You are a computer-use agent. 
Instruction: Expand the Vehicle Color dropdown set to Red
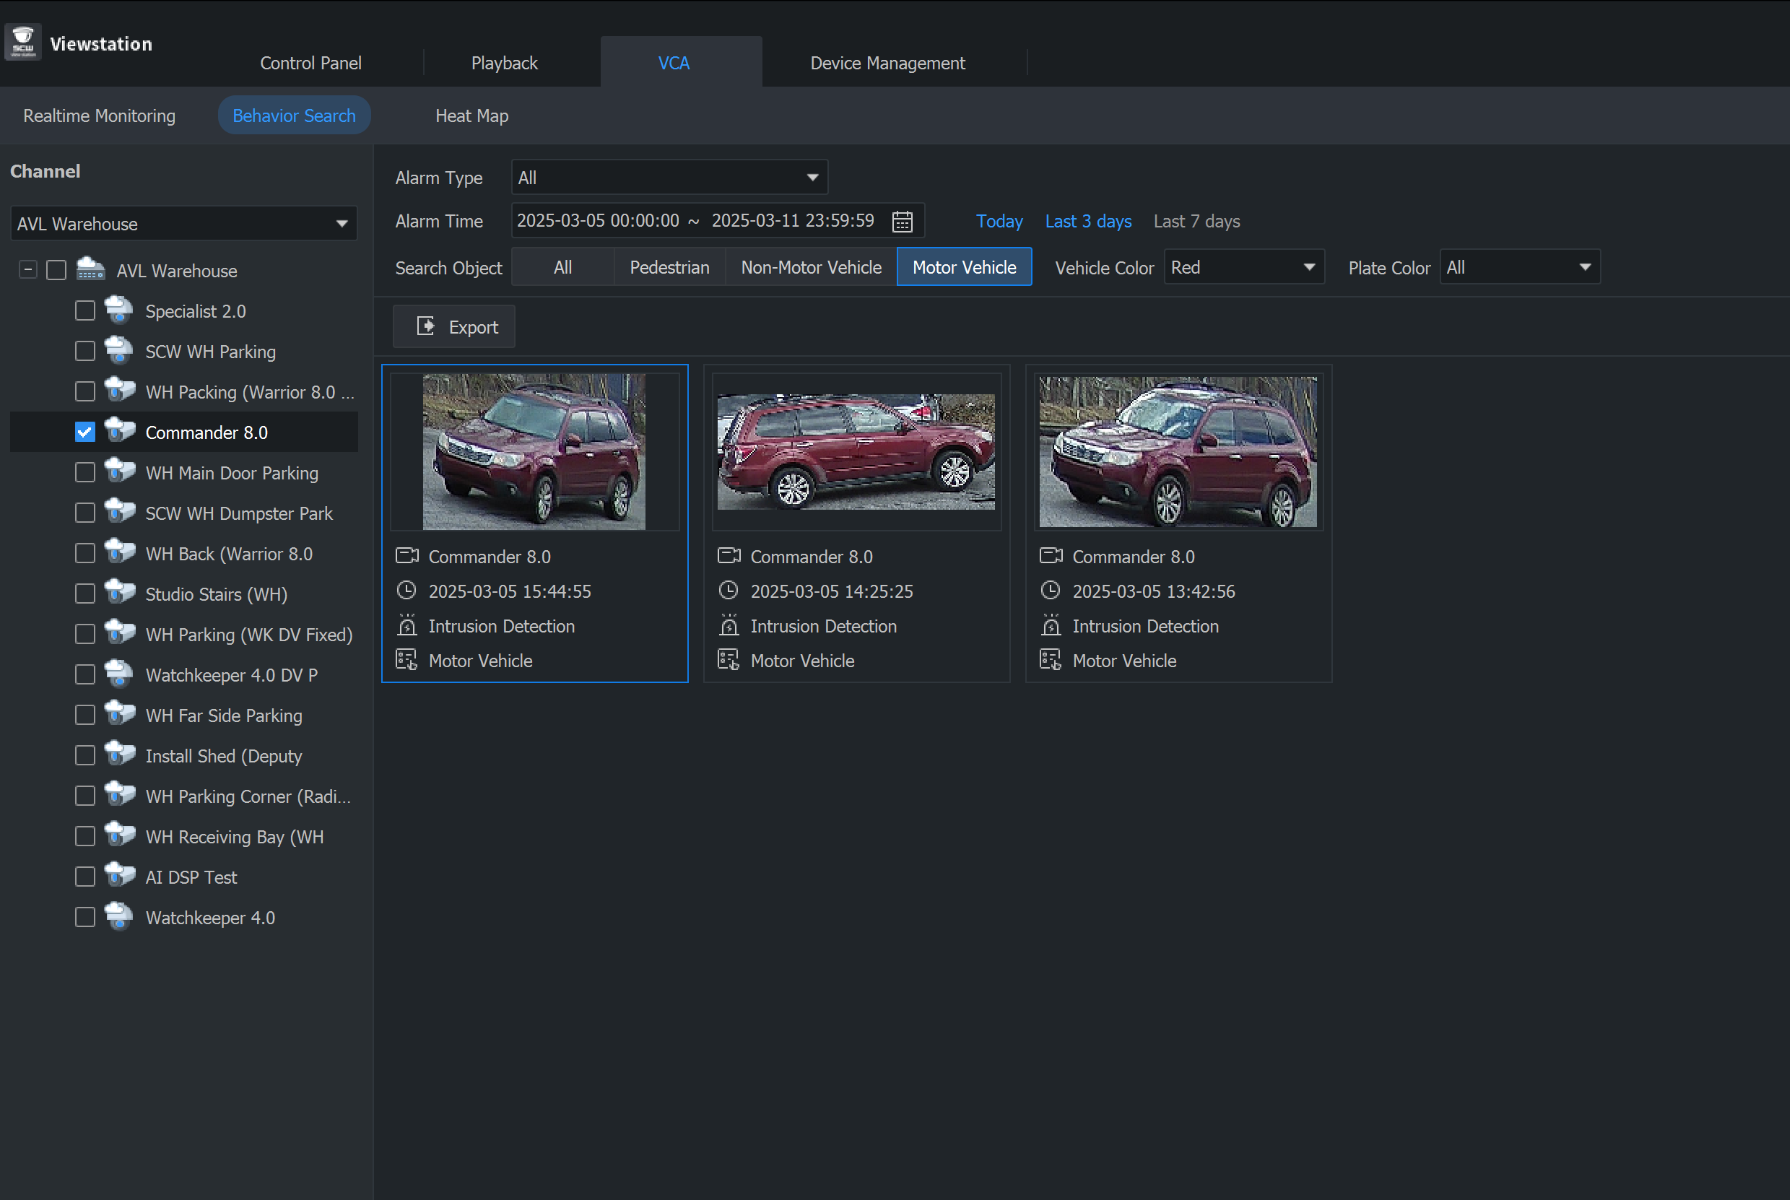coord(1243,267)
